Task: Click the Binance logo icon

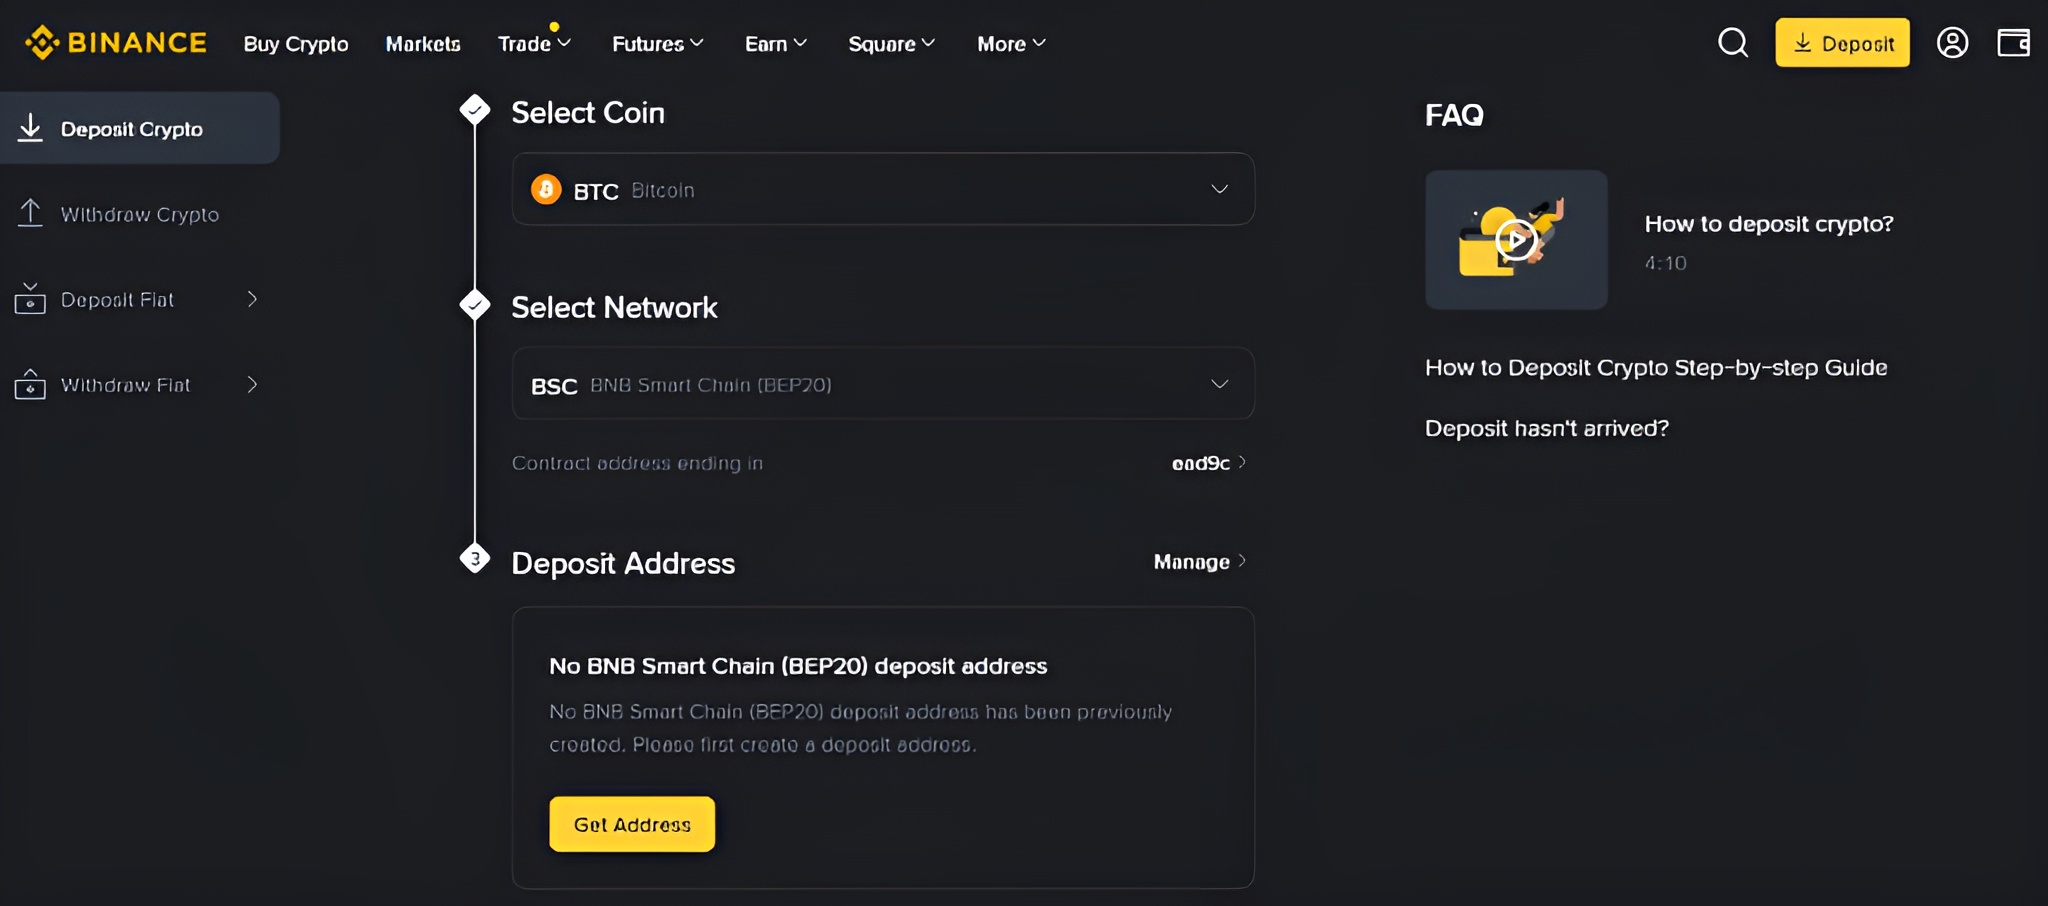Action: pos(41,42)
